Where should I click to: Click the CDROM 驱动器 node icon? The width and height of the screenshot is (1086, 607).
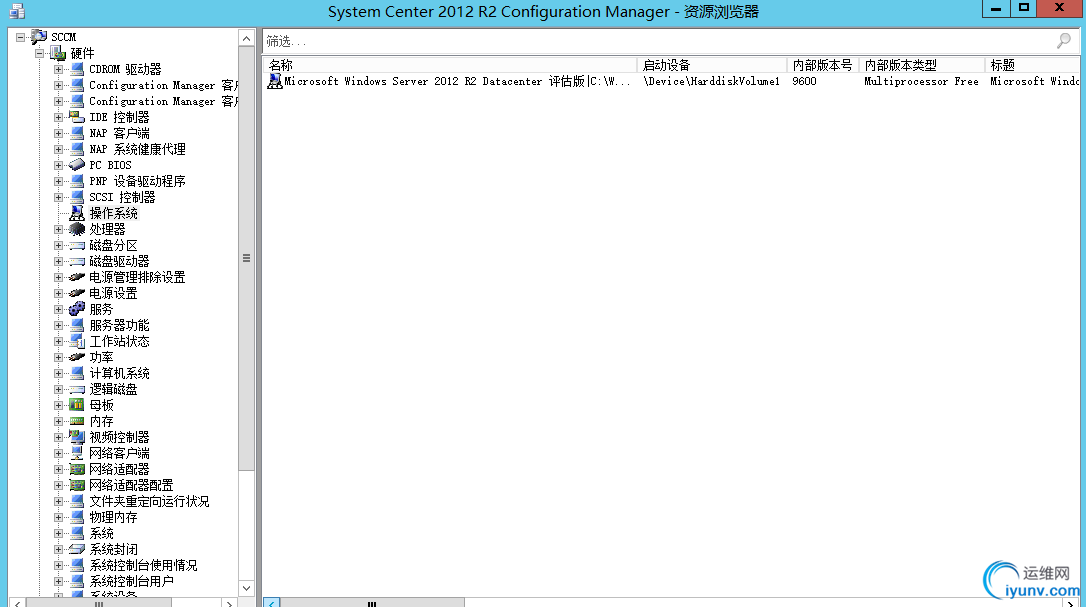pyautogui.click(x=77, y=69)
